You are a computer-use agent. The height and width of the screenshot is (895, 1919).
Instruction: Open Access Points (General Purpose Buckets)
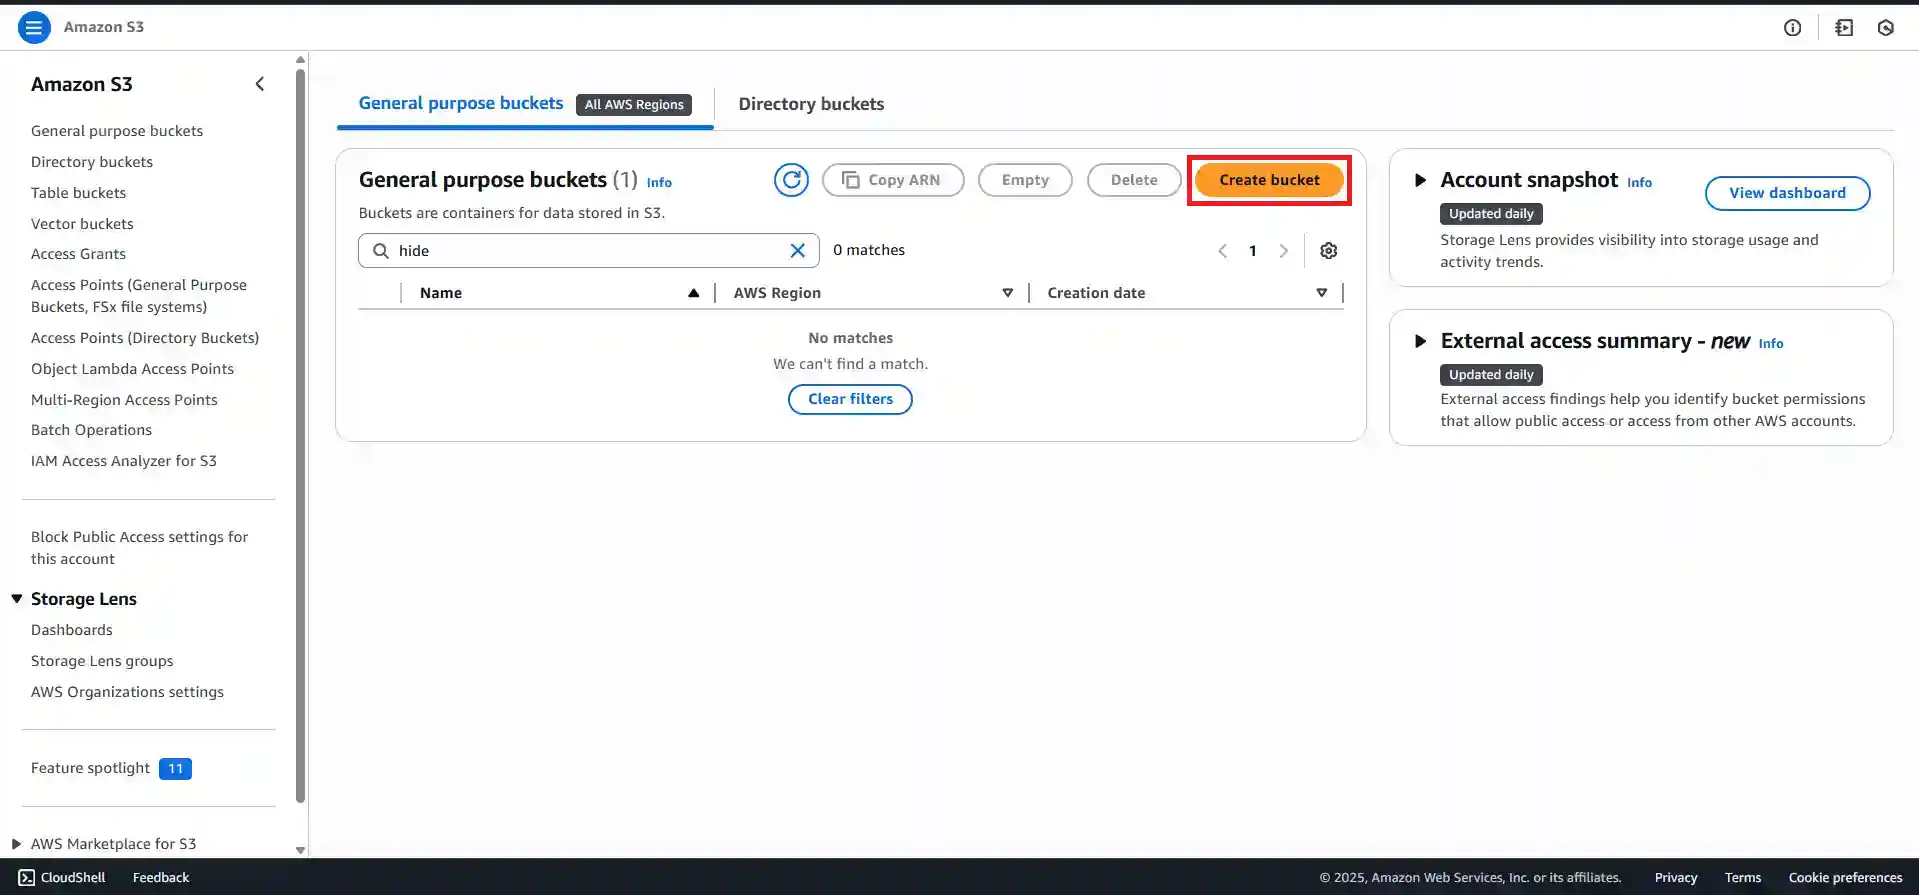point(139,296)
